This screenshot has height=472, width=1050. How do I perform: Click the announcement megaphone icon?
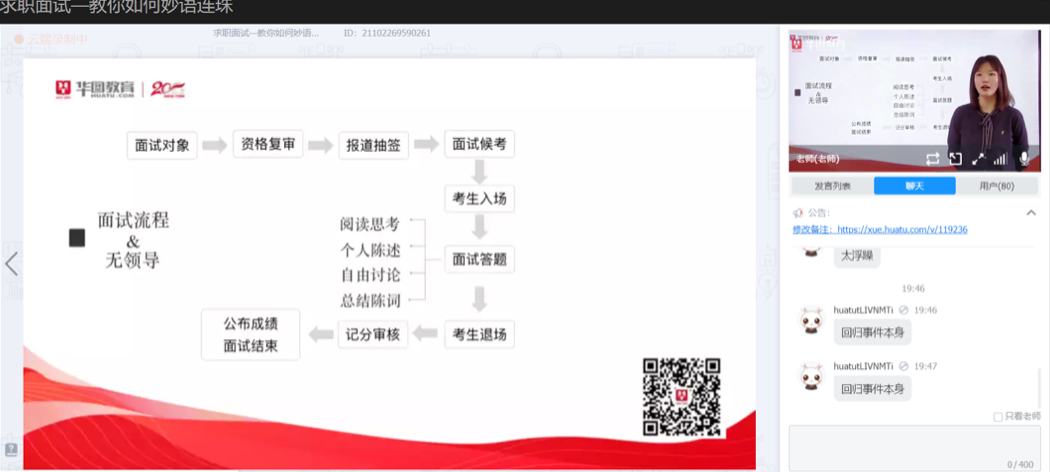tap(798, 213)
